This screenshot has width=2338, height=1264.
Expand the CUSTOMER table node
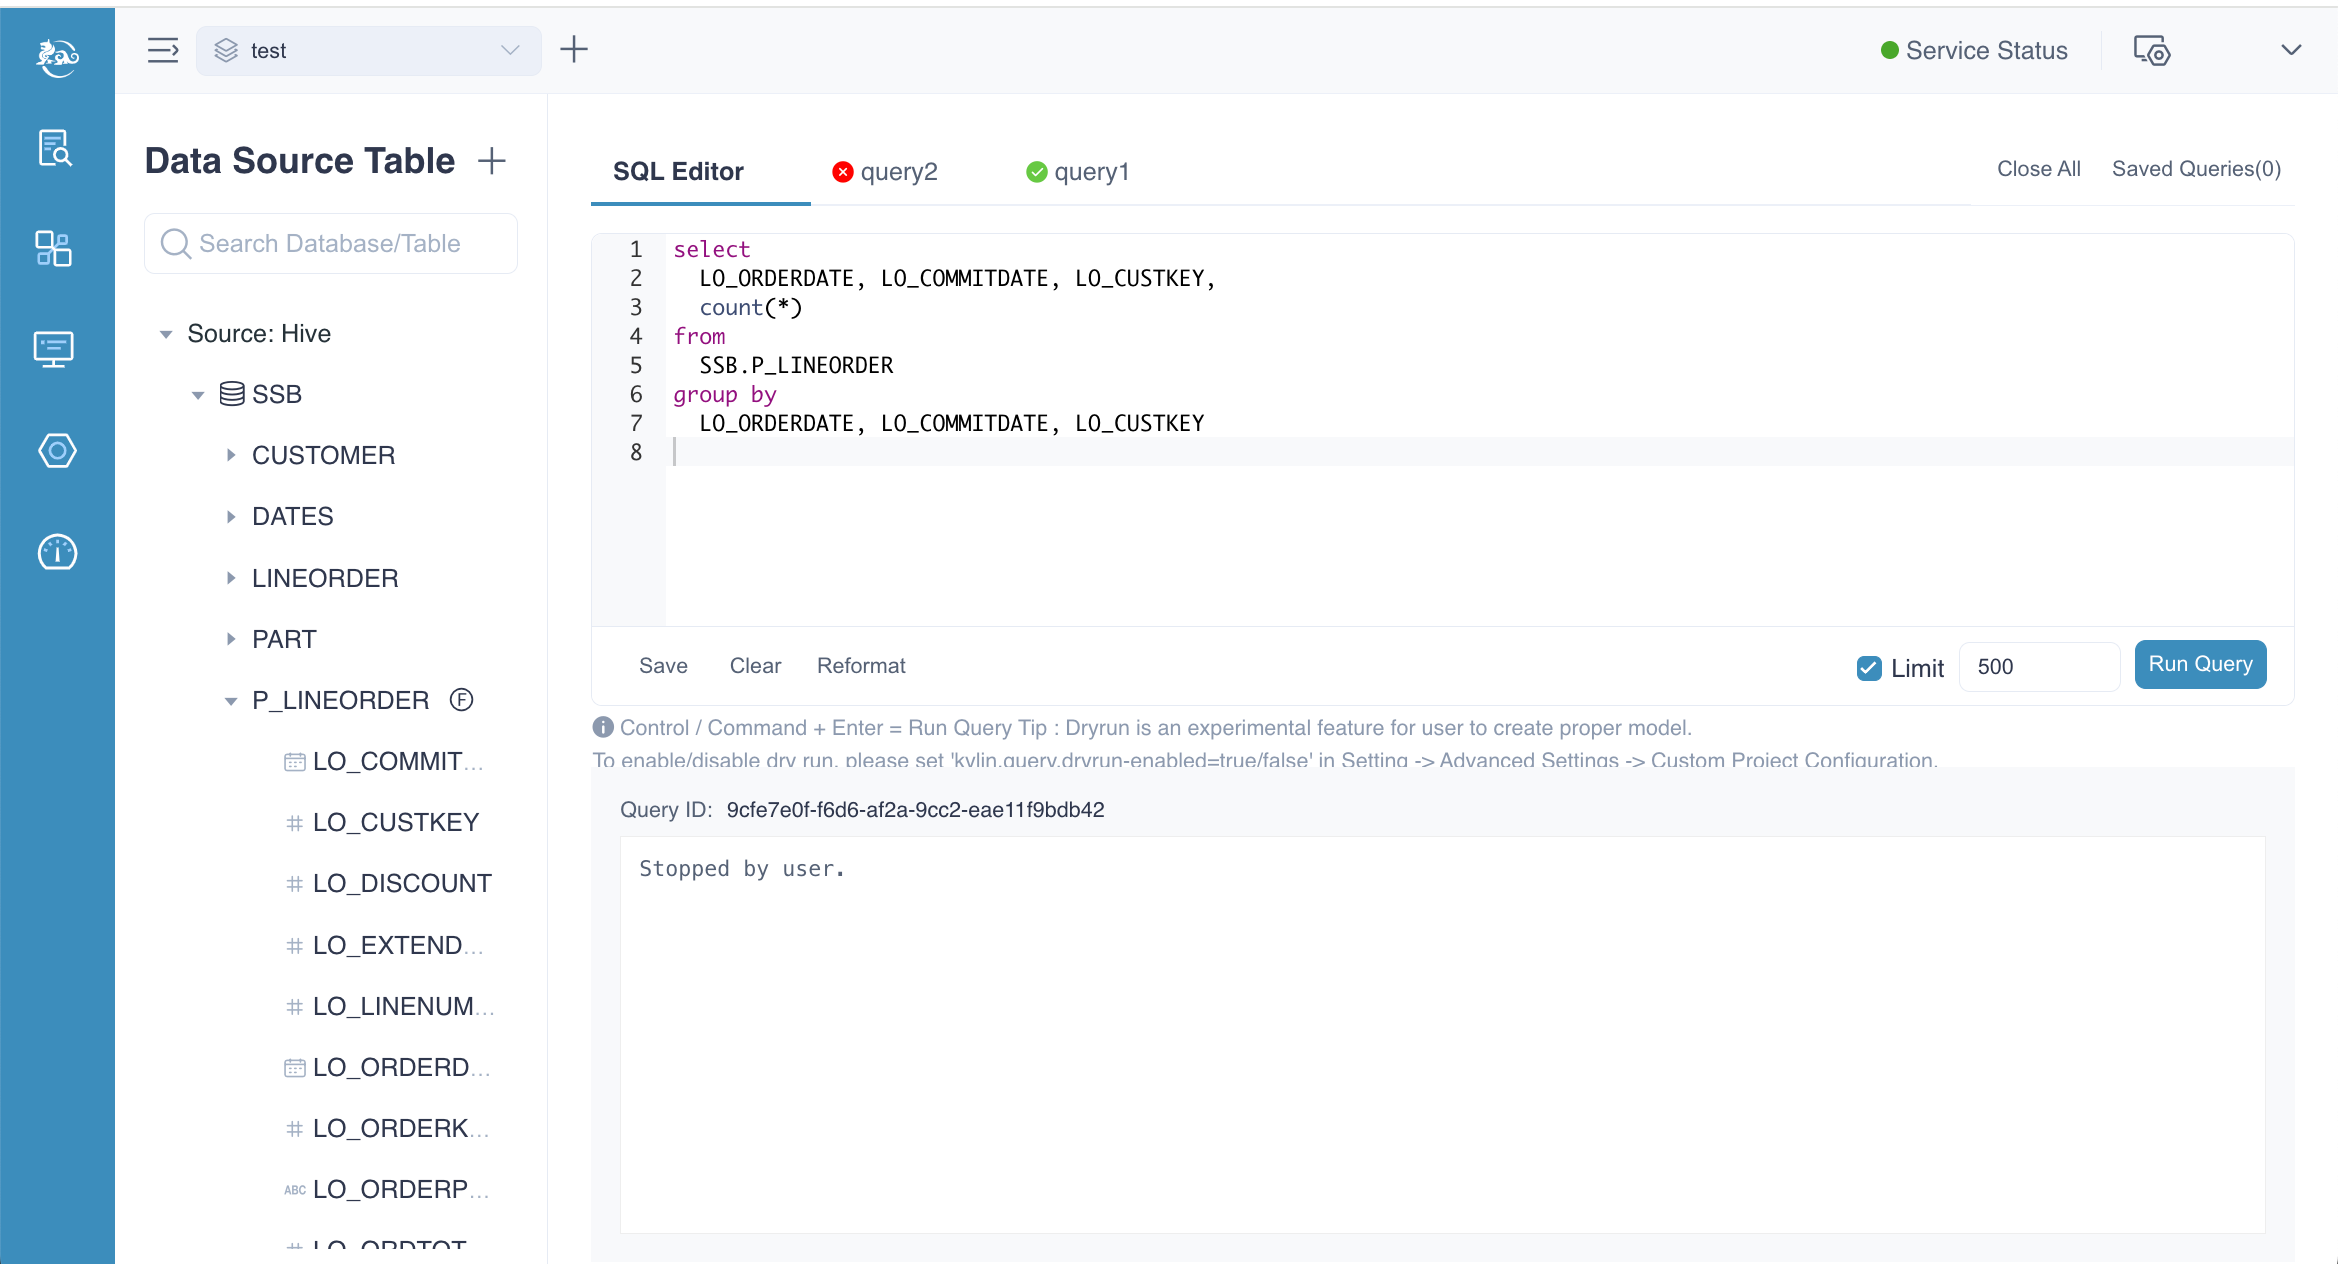click(x=231, y=455)
